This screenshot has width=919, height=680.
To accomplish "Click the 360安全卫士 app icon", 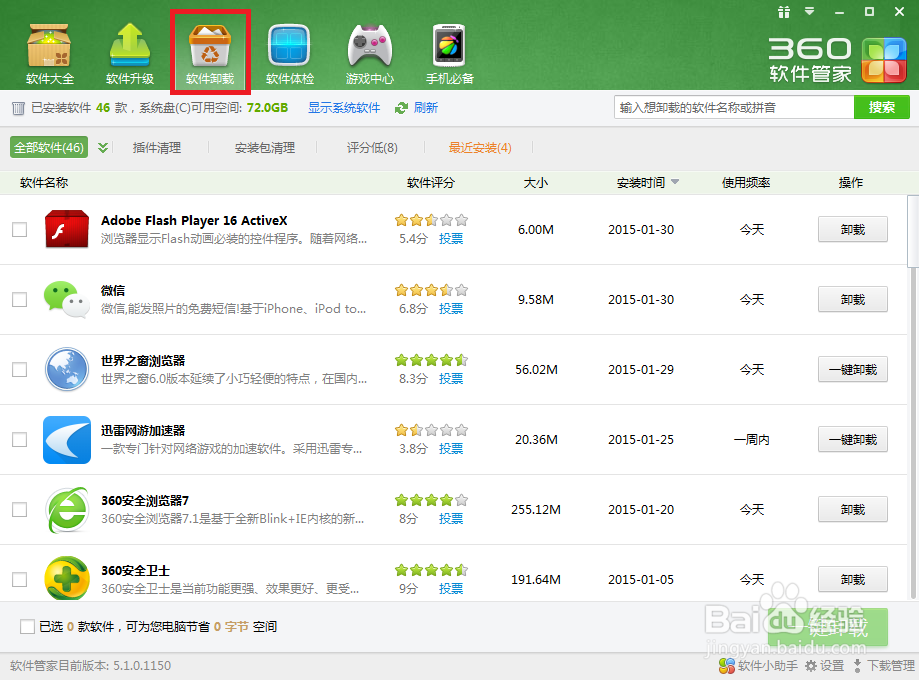I will click(x=67, y=579).
